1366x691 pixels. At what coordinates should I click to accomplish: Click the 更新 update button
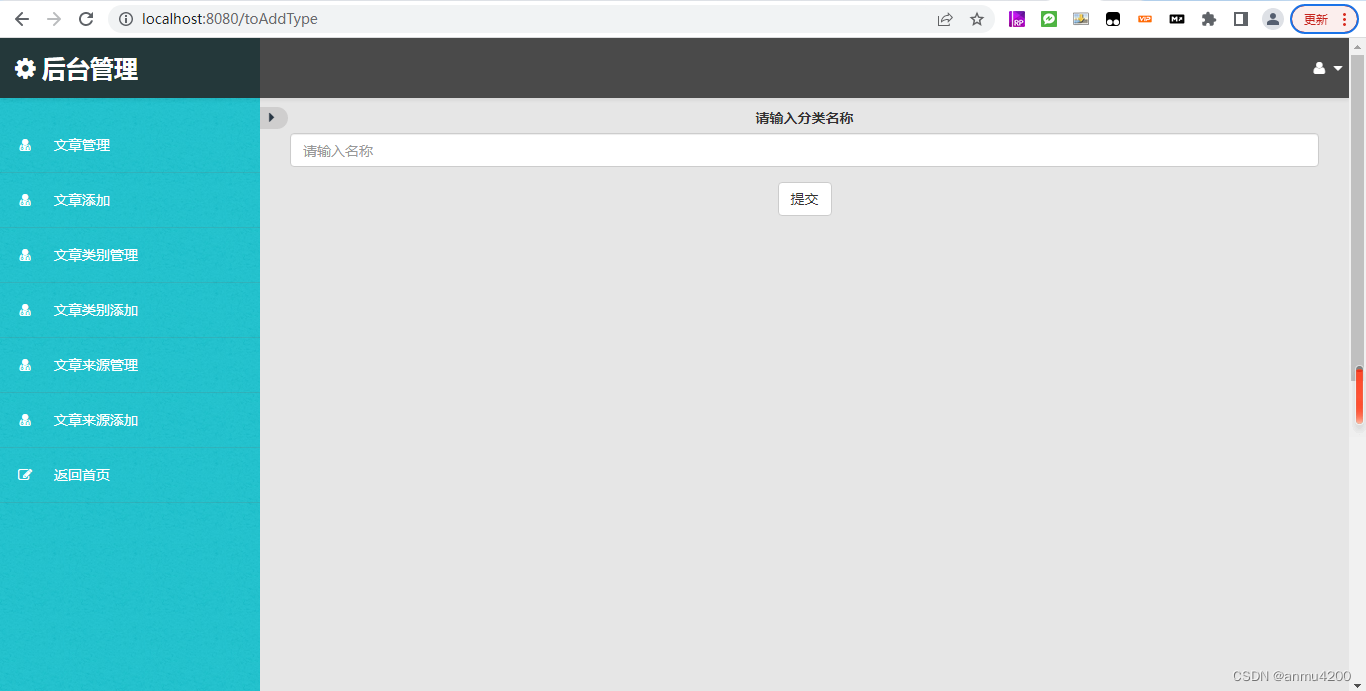pos(1324,19)
